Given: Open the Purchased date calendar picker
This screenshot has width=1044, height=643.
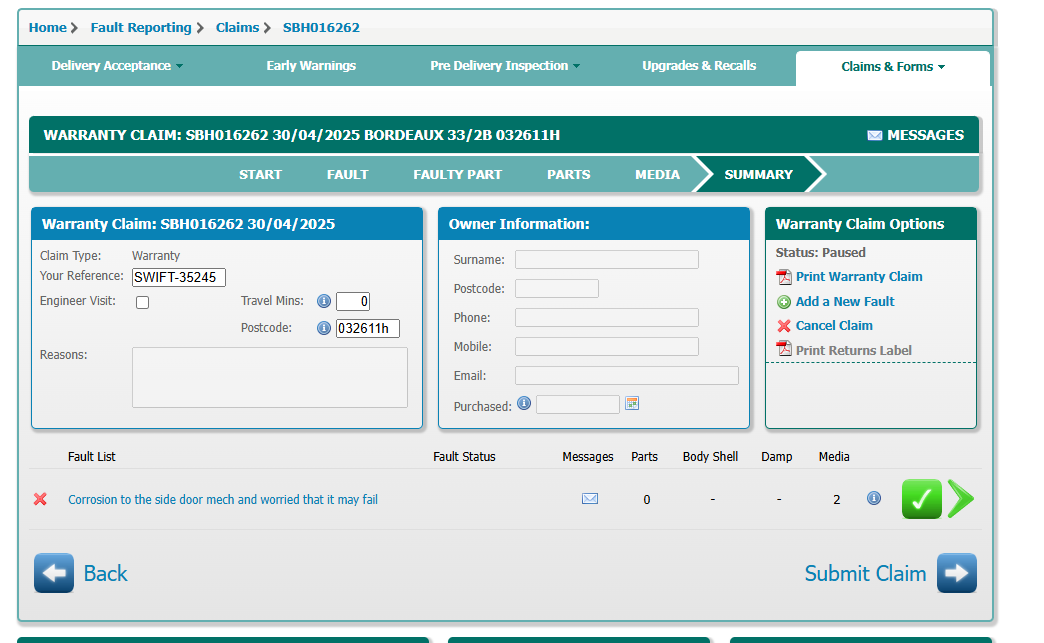Looking at the screenshot, I should [632, 404].
